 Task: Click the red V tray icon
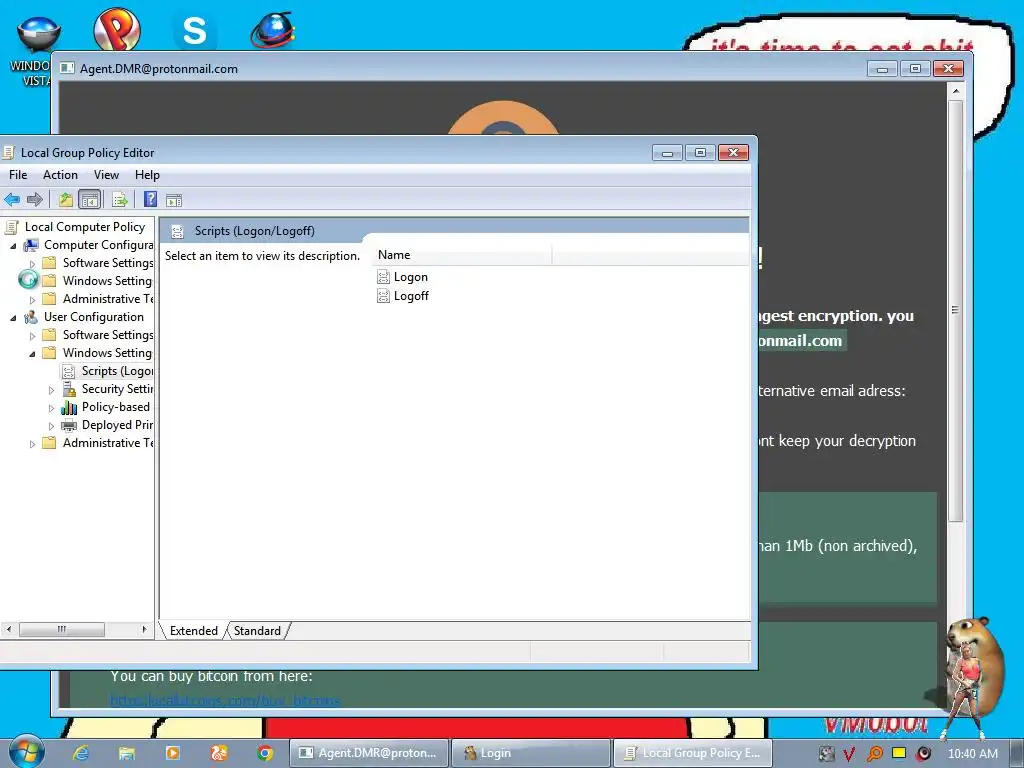pyautogui.click(x=849, y=754)
